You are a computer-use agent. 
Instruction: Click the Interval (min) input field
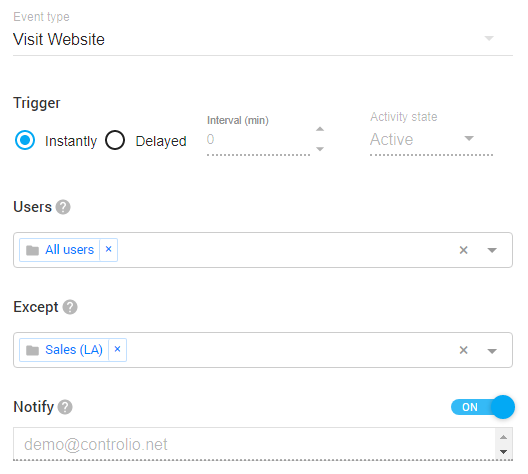[x=258, y=139]
